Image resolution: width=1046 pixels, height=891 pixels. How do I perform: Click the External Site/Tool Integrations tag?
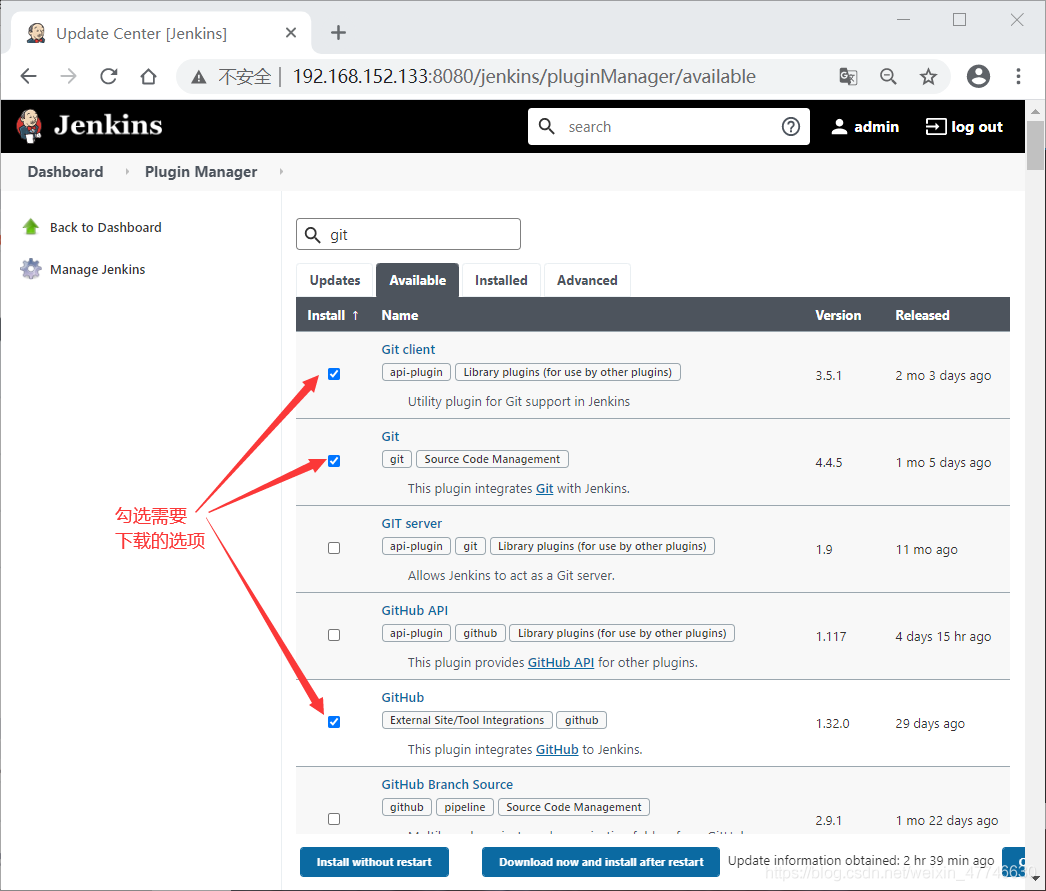467,720
